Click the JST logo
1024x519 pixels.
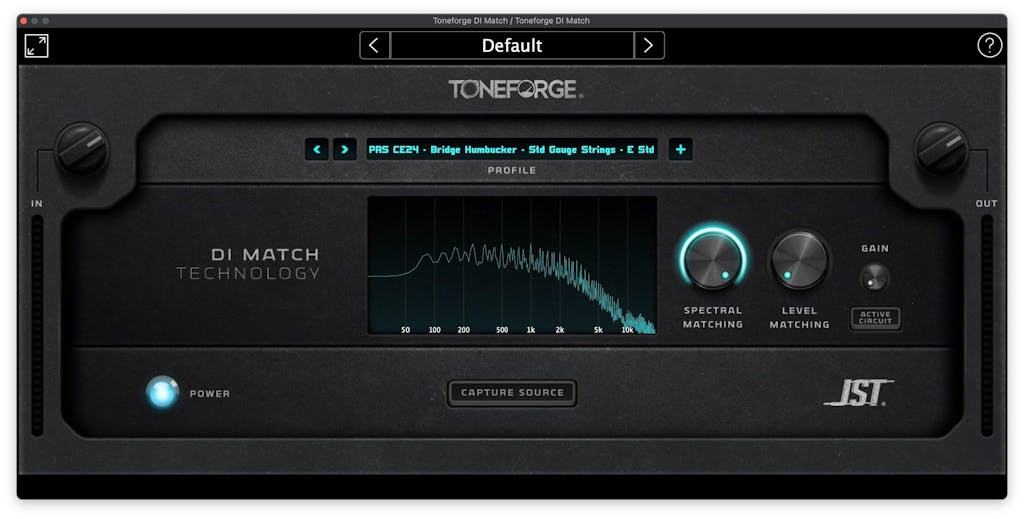858,393
